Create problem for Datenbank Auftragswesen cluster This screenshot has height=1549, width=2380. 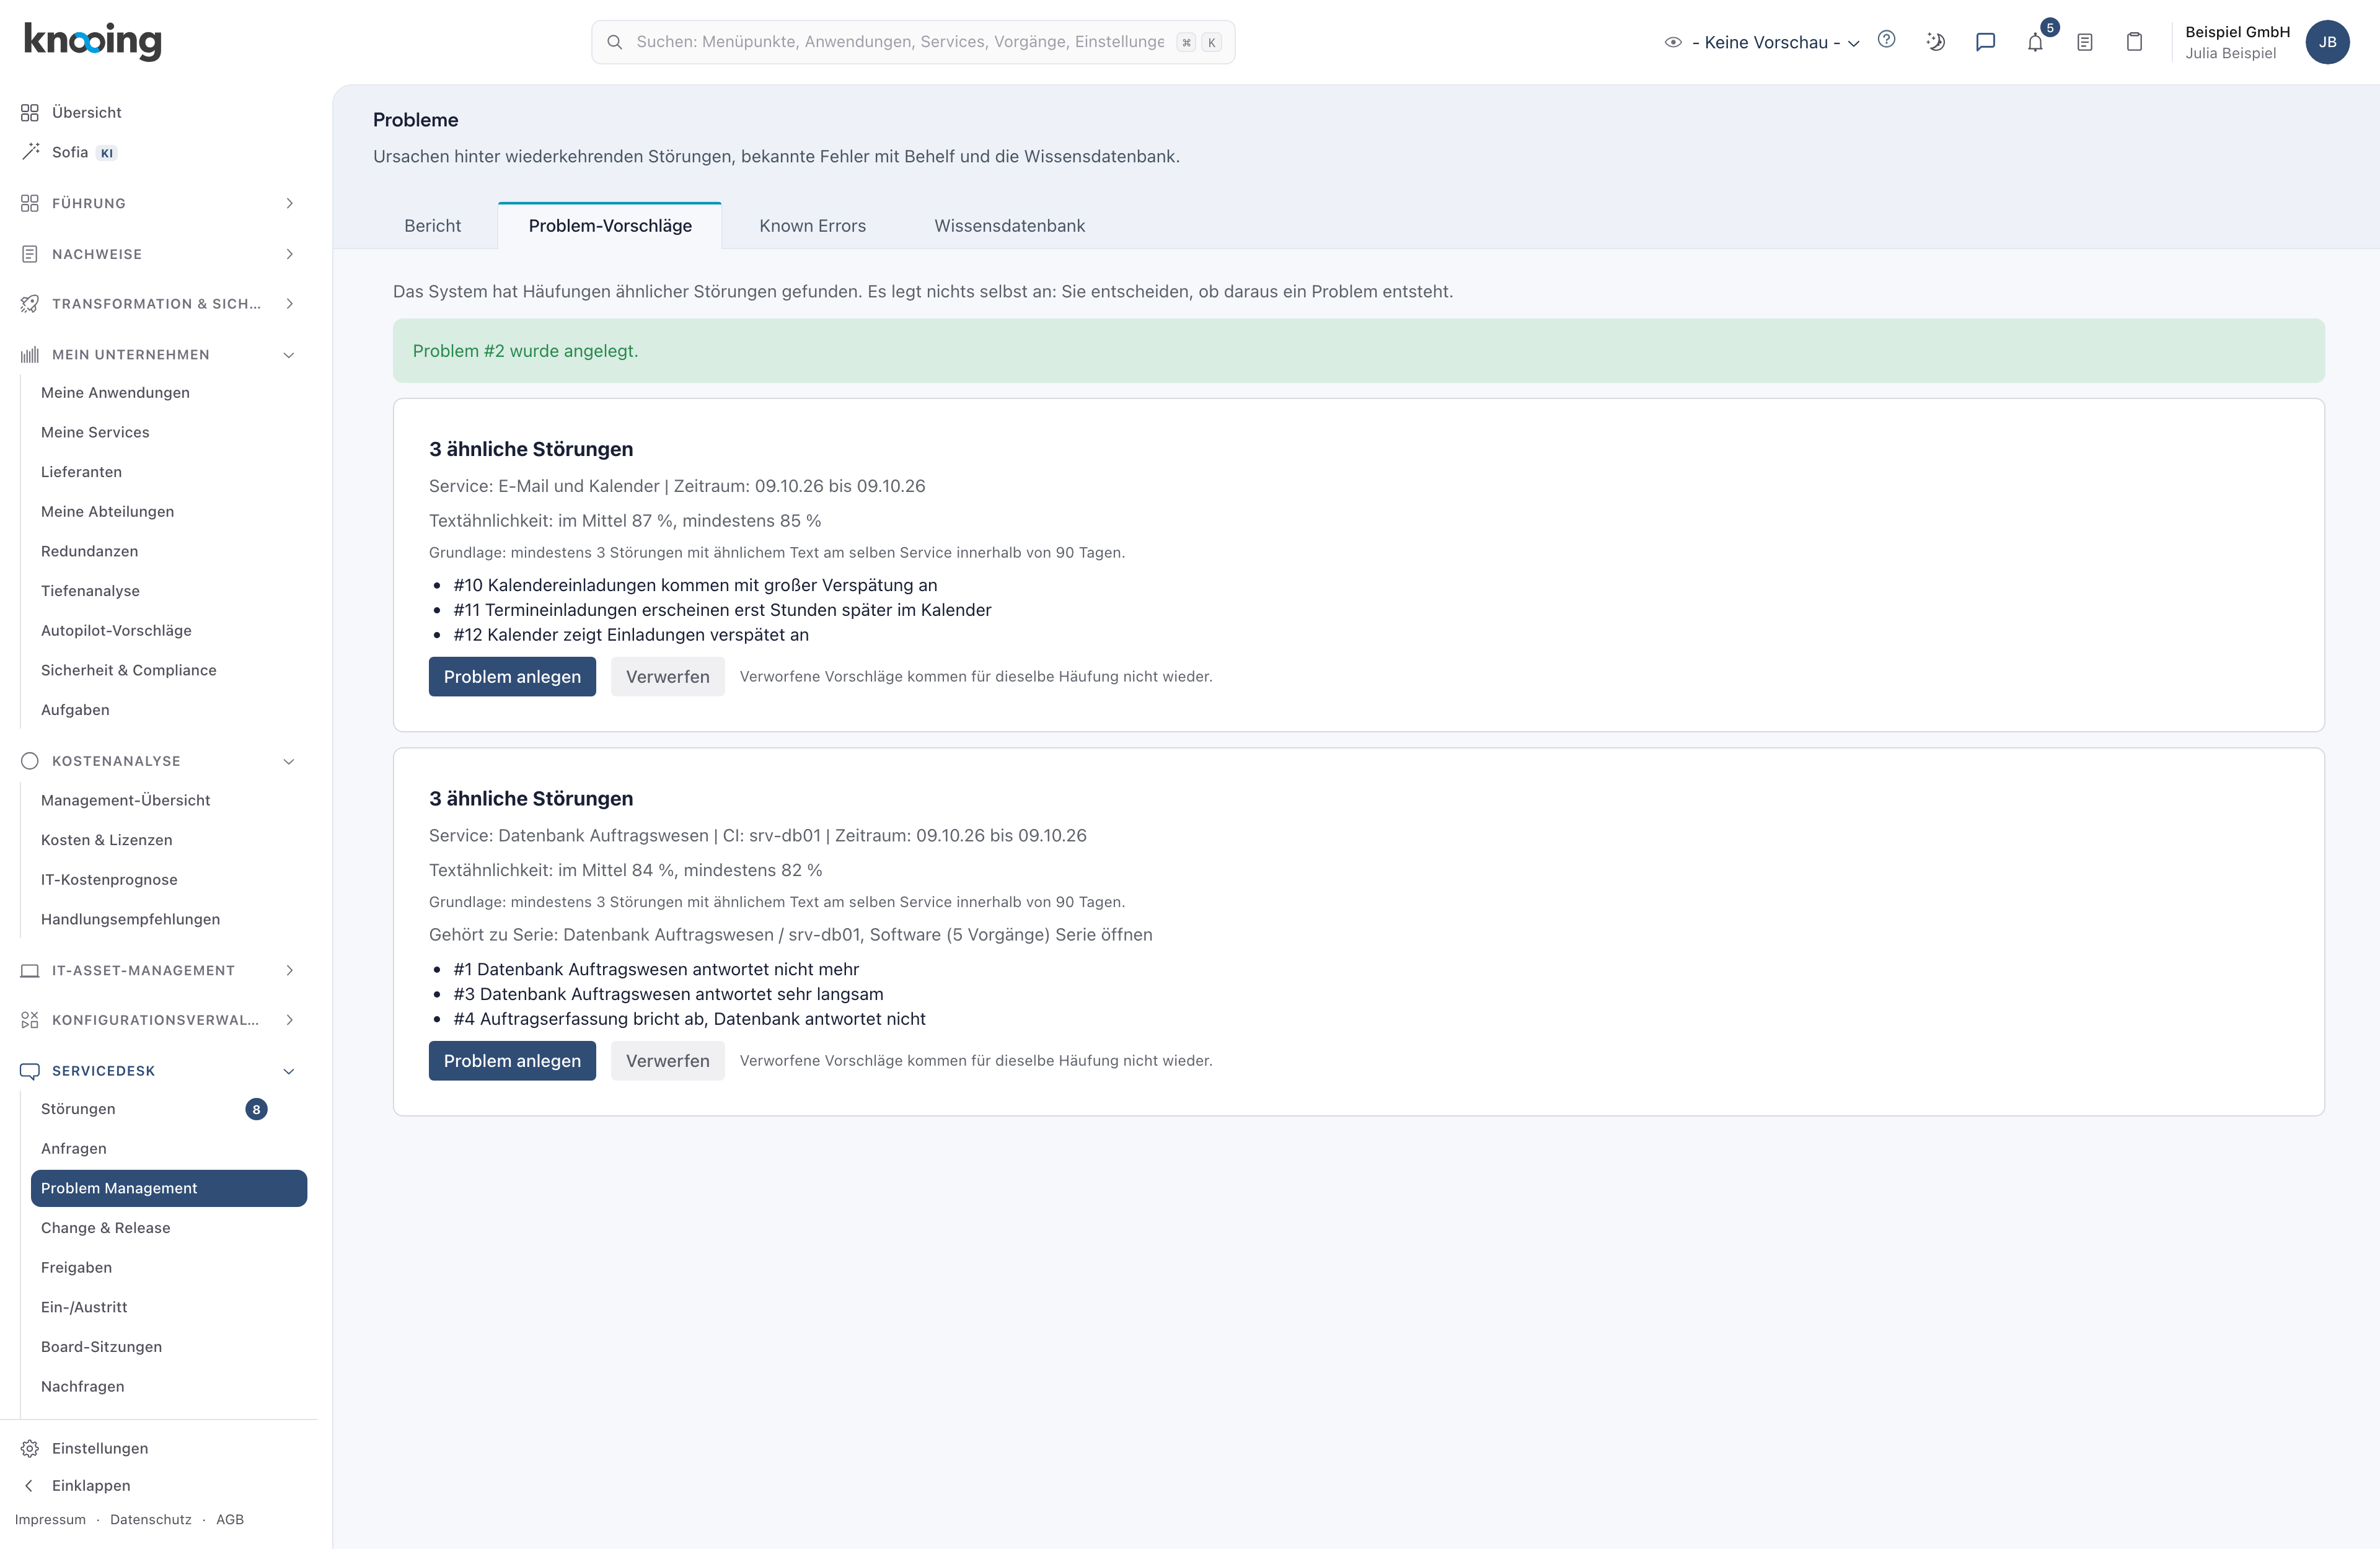[x=512, y=1061]
